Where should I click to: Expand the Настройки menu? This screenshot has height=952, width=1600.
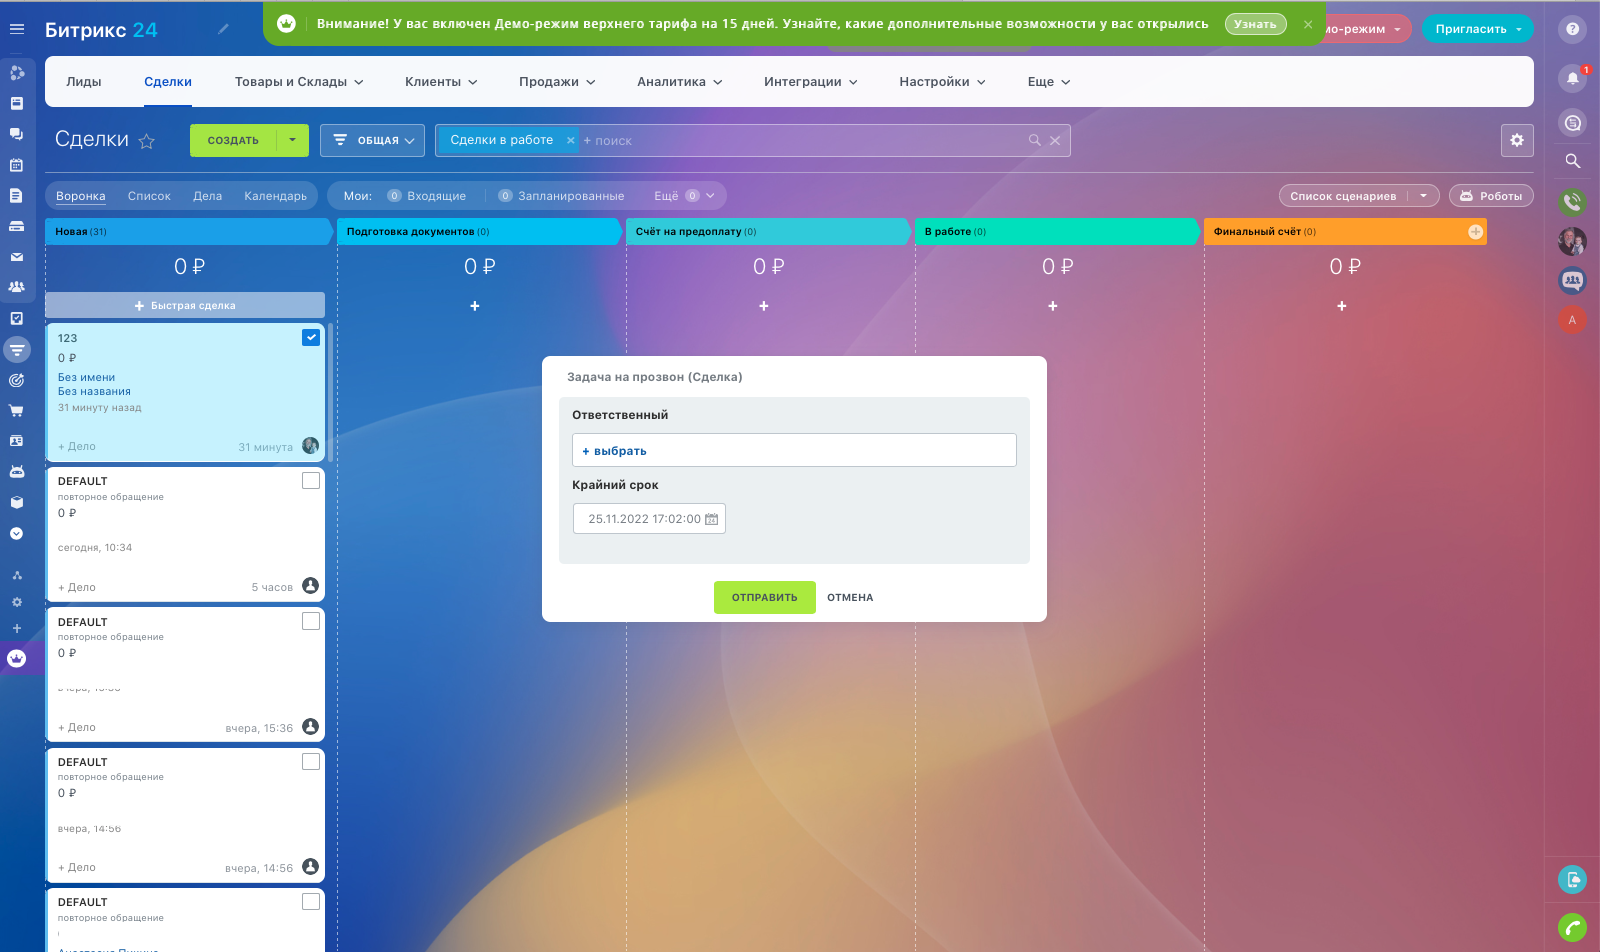pyautogui.click(x=942, y=82)
